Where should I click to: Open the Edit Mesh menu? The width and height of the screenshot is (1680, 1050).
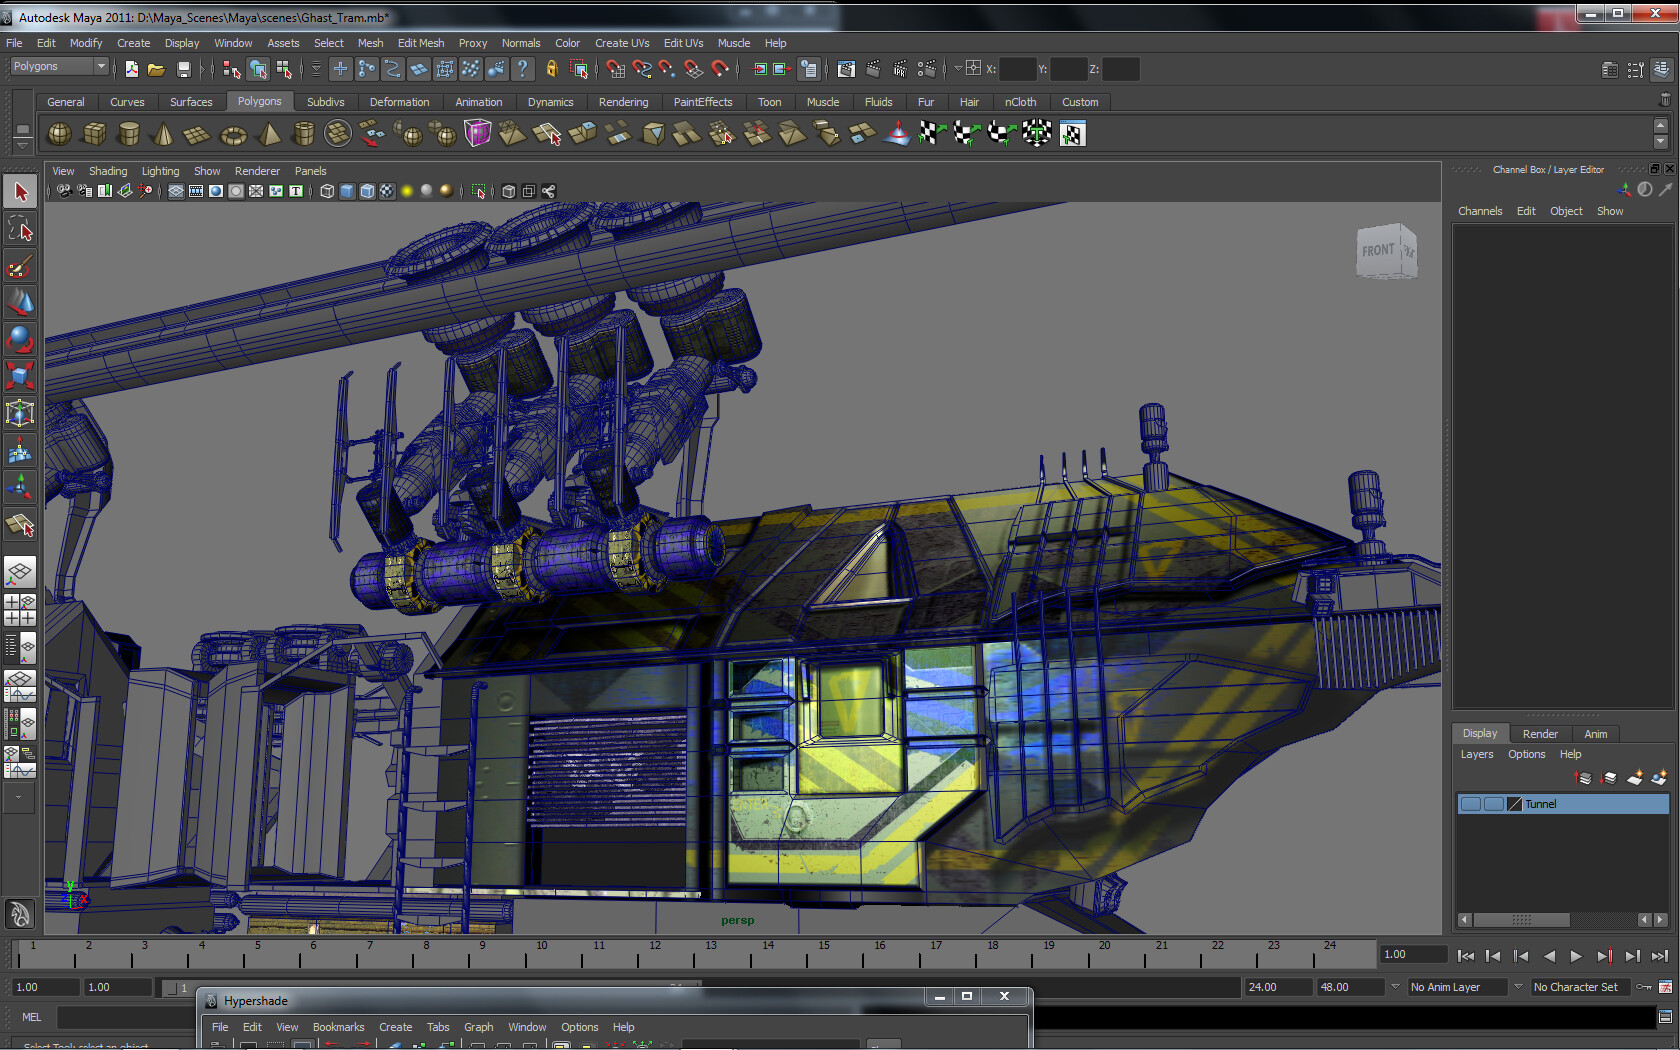(420, 43)
